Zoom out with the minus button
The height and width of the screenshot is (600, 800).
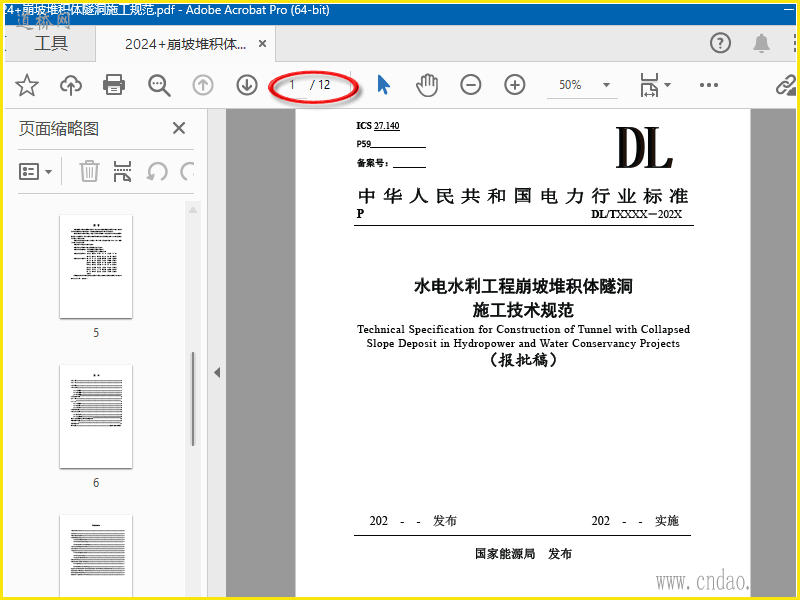pos(470,85)
